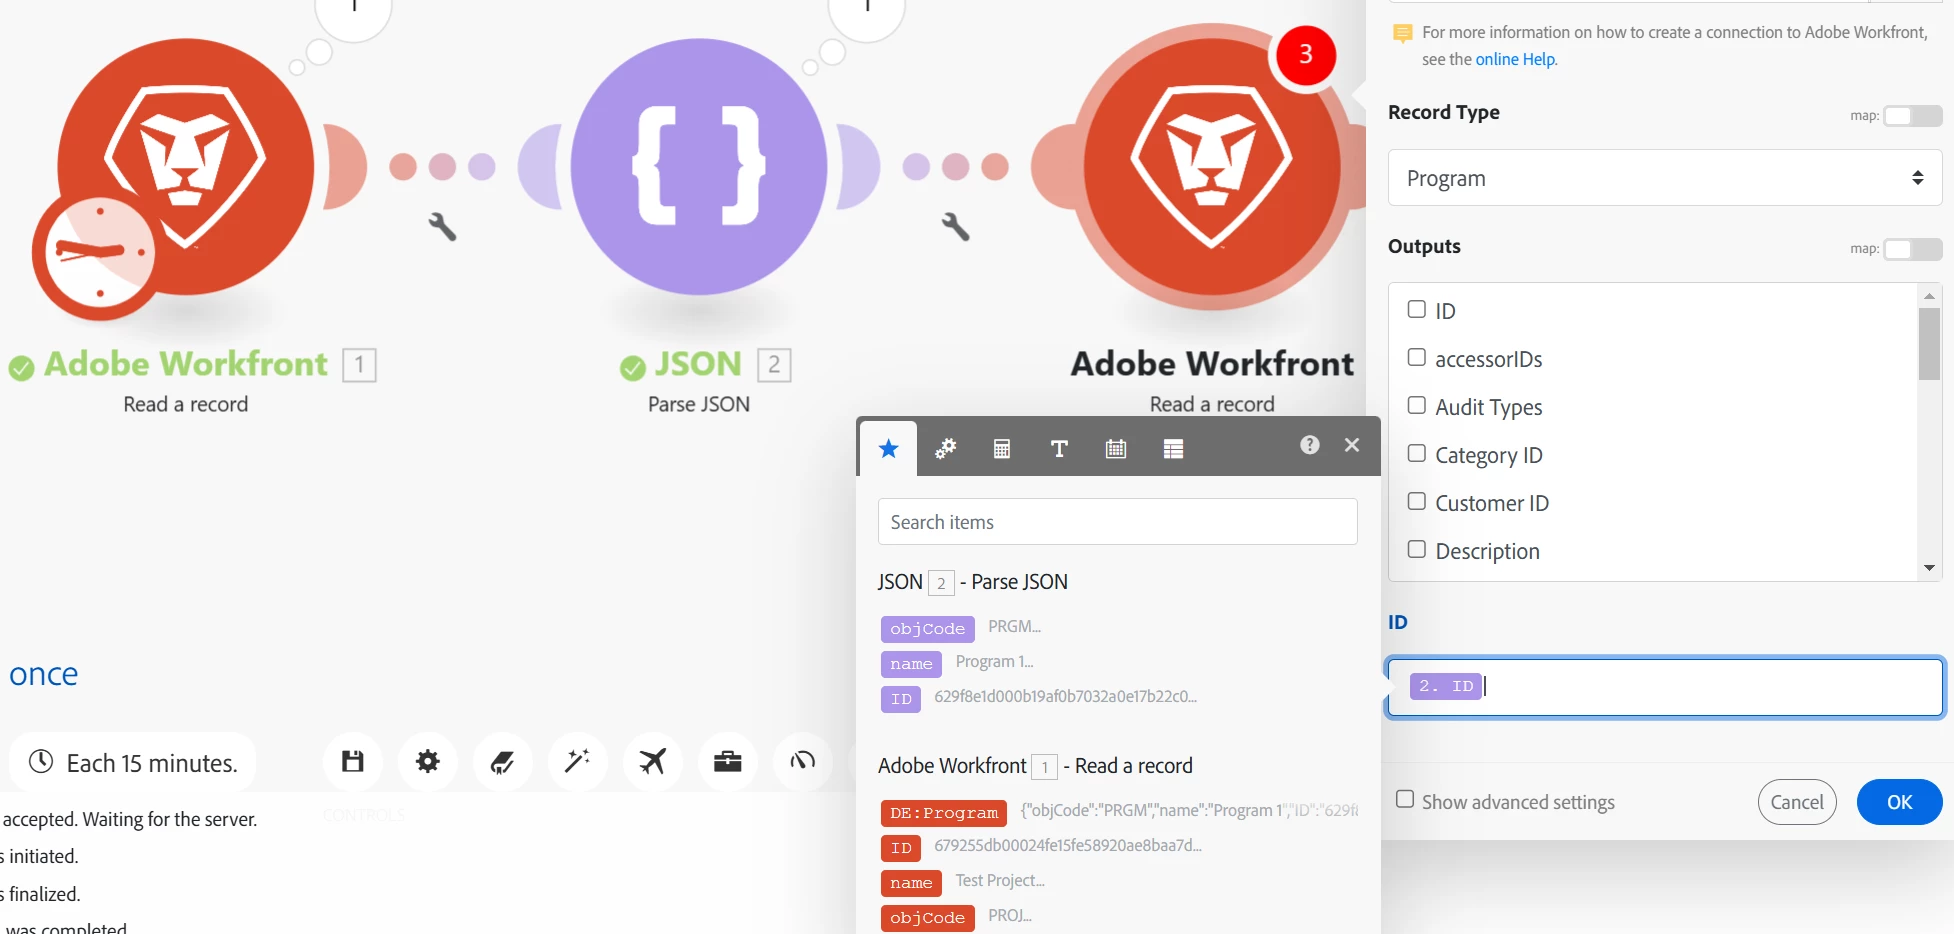This screenshot has height=934, width=1954.
Task: Select the 2. ID pill in the ID field
Action: coord(1446,686)
